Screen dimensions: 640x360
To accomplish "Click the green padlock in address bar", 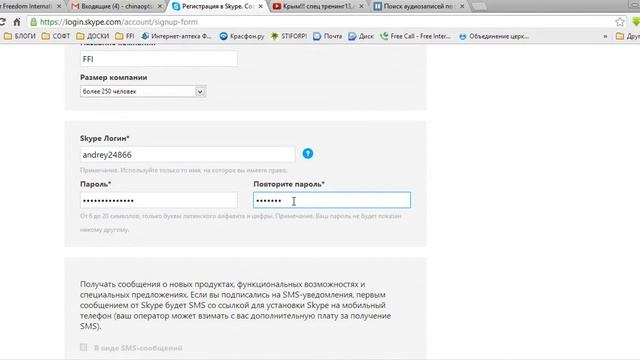I will pos(33,22).
